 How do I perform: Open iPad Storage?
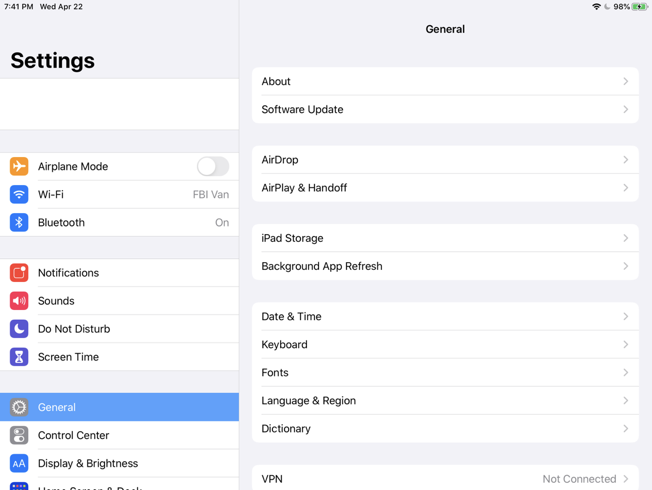(x=445, y=238)
